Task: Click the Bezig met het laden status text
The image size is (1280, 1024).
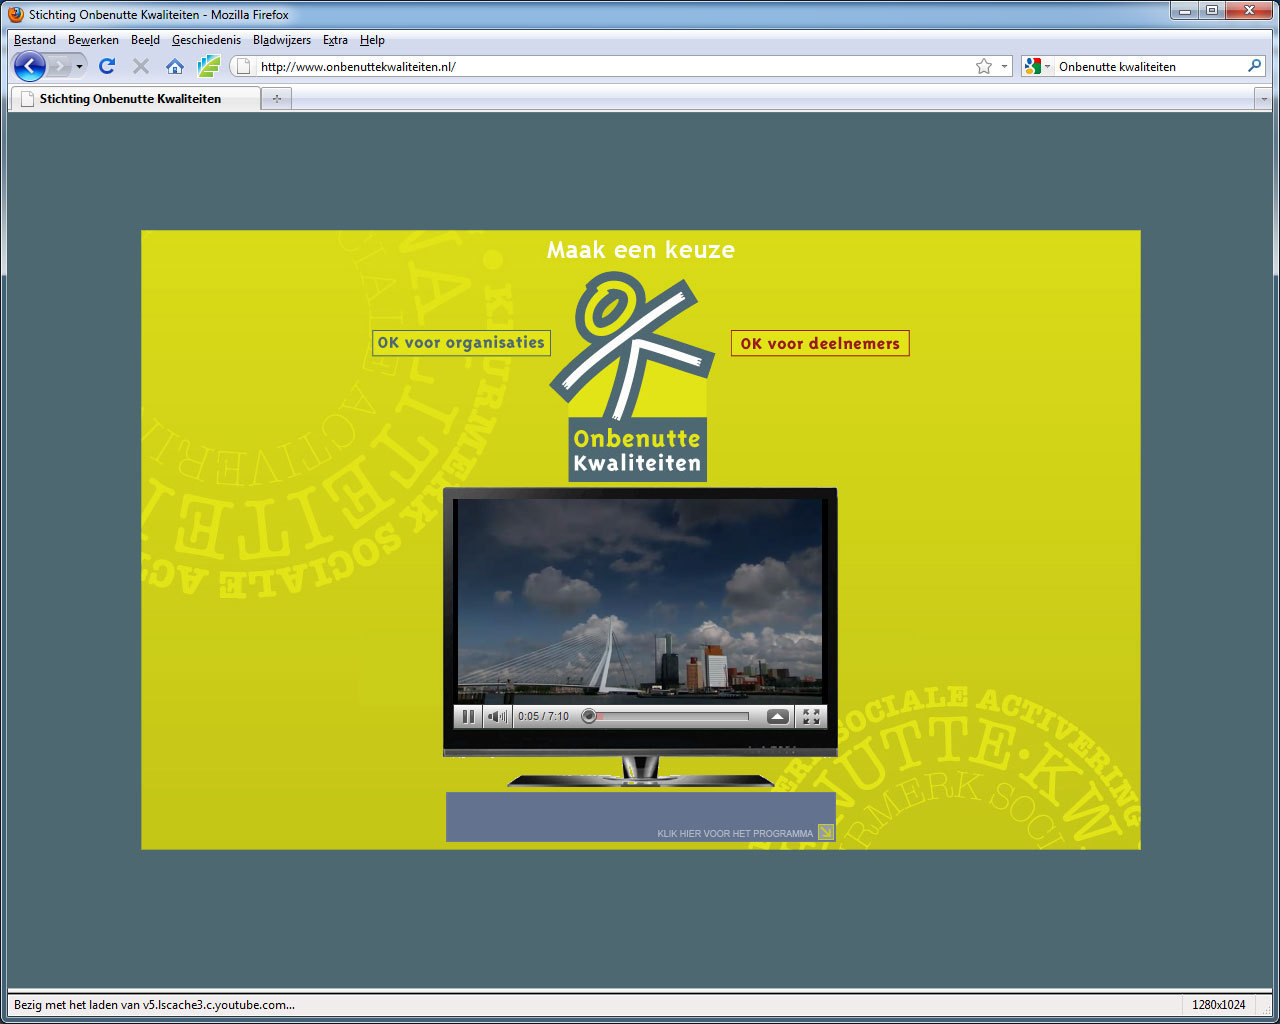Action: (x=154, y=1005)
